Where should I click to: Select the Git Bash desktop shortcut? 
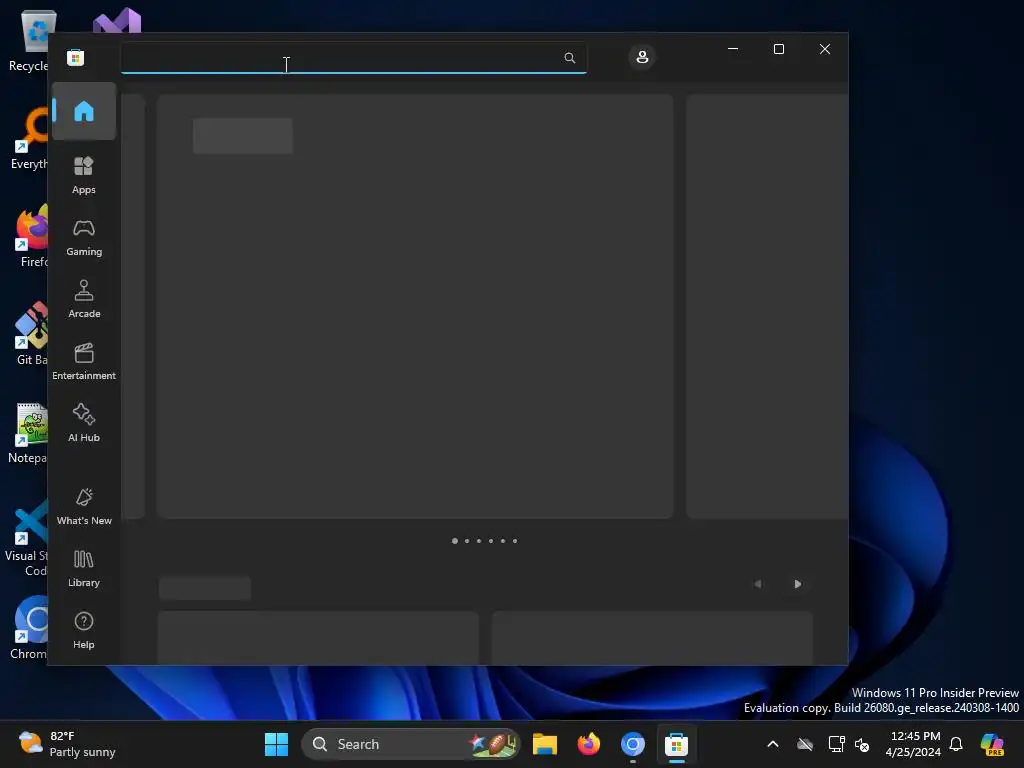click(x=31, y=334)
